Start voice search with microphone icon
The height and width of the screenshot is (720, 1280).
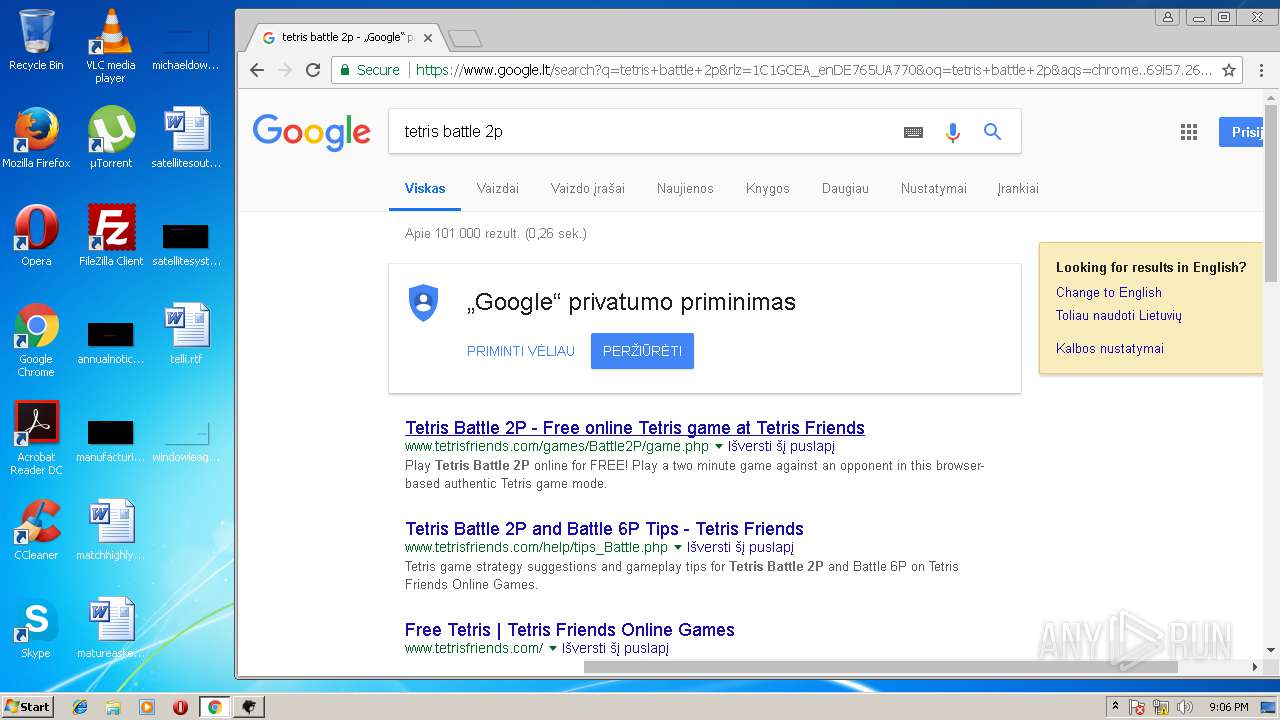[953, 132]
